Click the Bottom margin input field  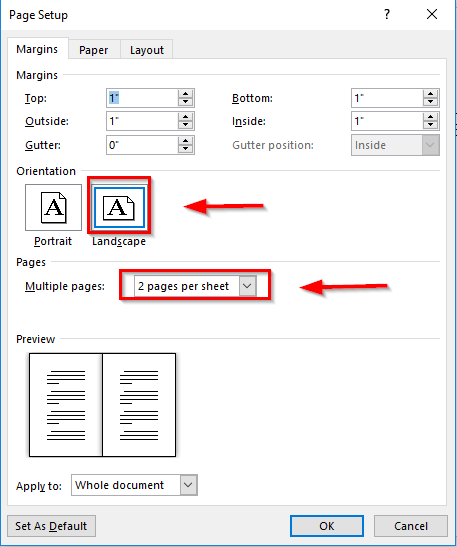click(x=387, y=98)
